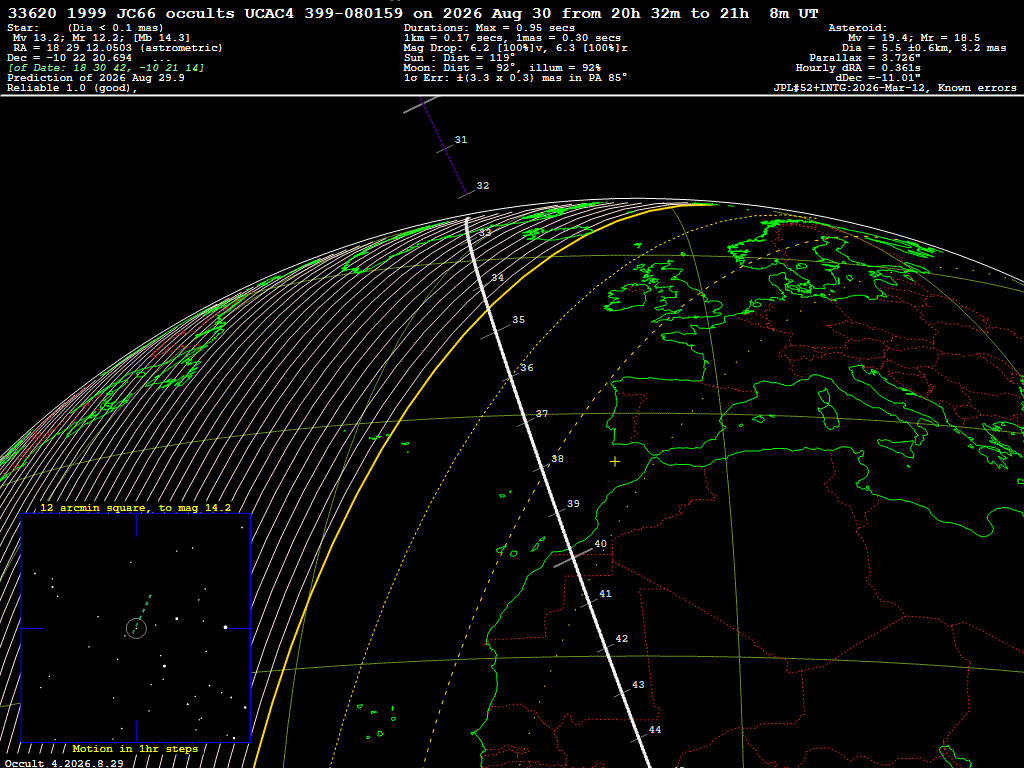Viewport: 1024px width, 768px height.
Task: Click the '12 arcmin square, to mag 14.2' caption
Action: click(x=135, y=507)
